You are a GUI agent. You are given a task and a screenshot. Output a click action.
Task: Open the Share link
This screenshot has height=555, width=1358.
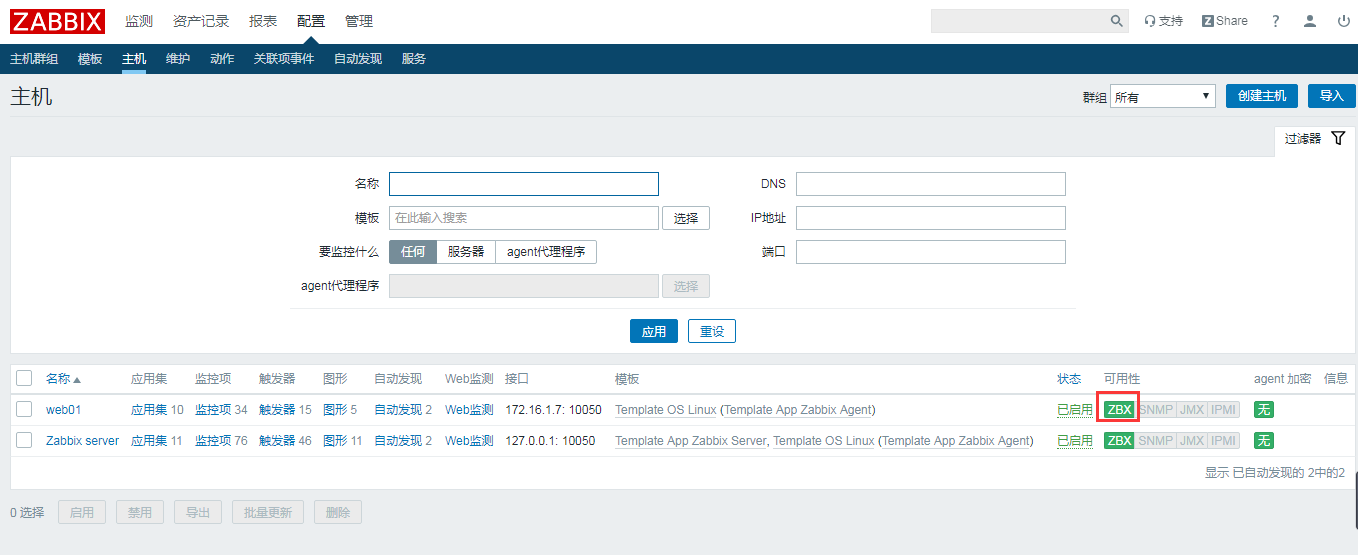[x=1225, y=21]
